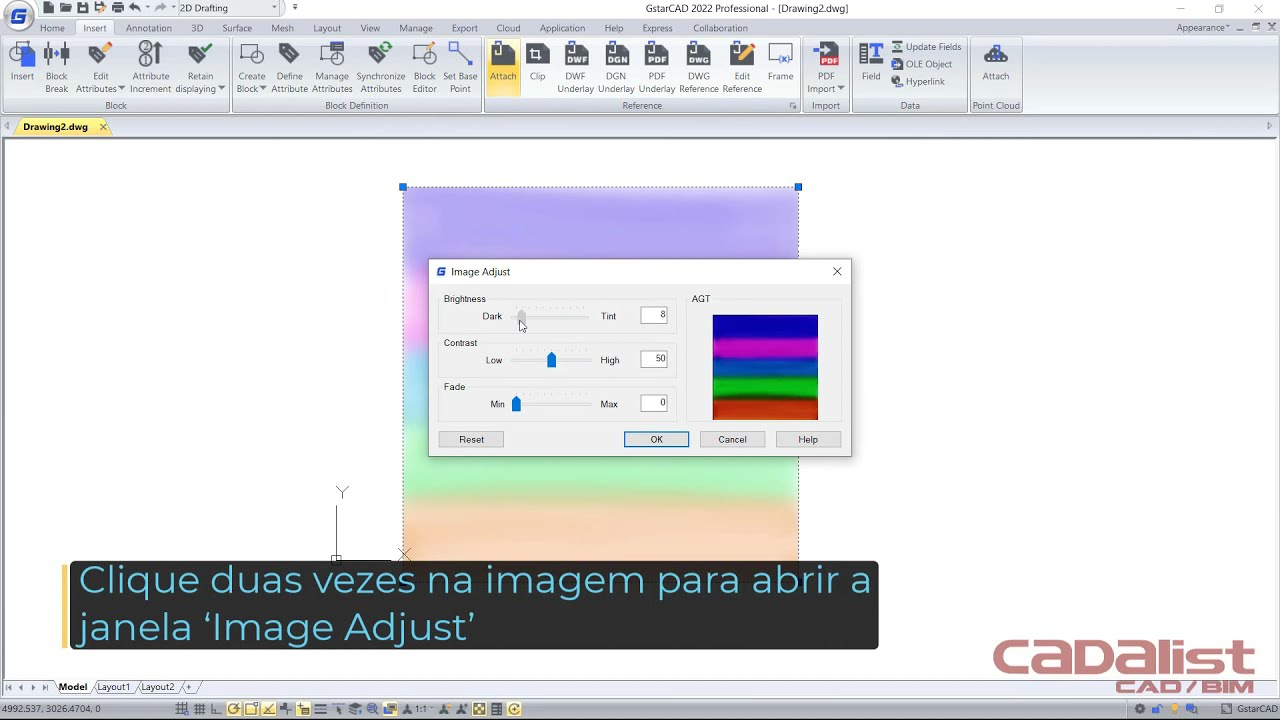Image resolution: width=1280 pixels, height=720 pixels.
Task: Open the Appearance dropdown
Action: click(1203, 28)
